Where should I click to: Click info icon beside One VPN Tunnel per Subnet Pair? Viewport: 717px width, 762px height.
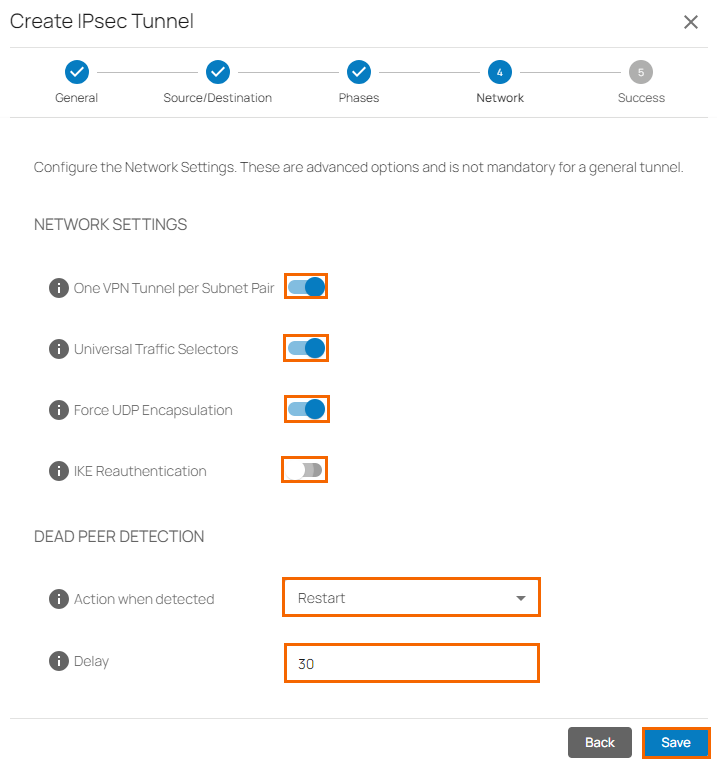tap(59, 288)
